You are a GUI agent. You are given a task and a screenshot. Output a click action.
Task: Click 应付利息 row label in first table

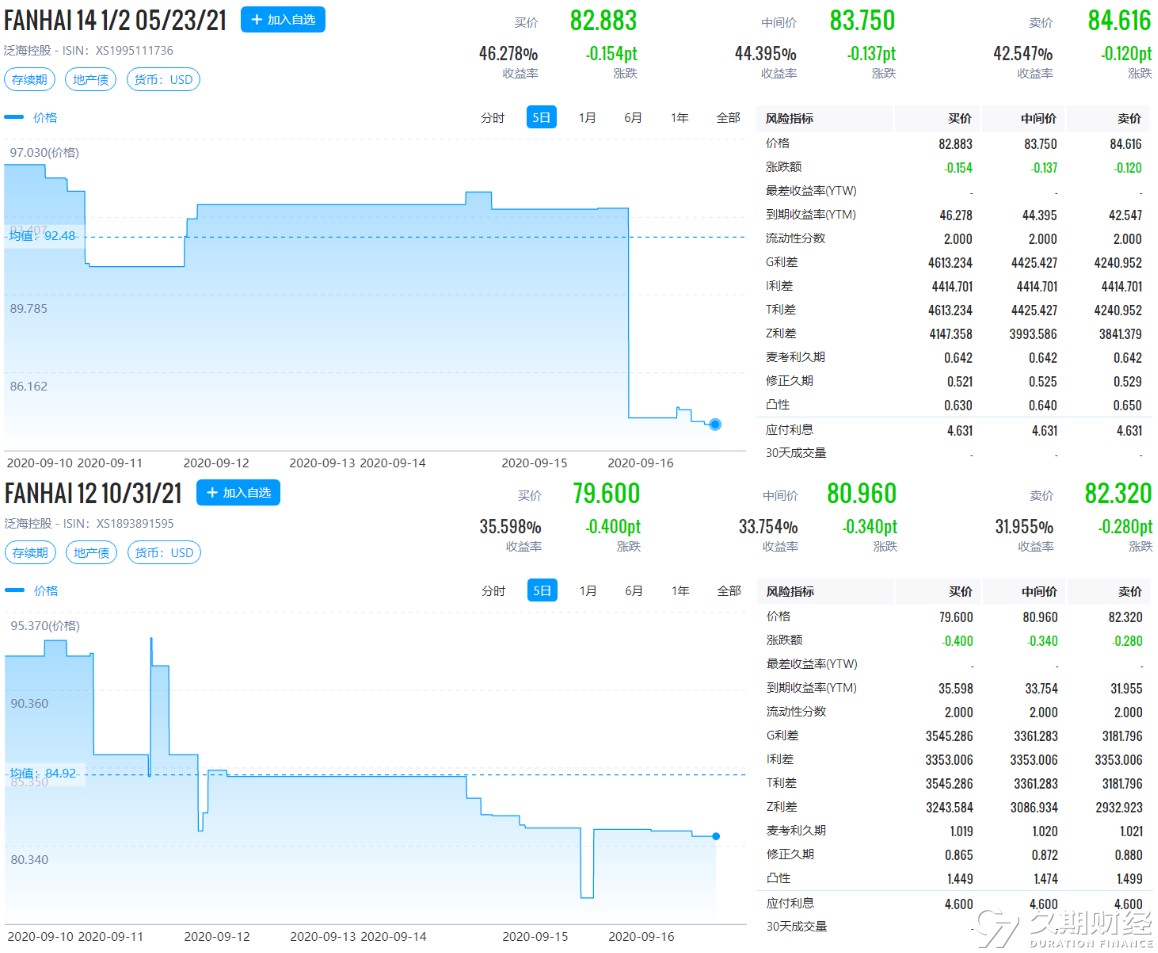click(789, 430)
